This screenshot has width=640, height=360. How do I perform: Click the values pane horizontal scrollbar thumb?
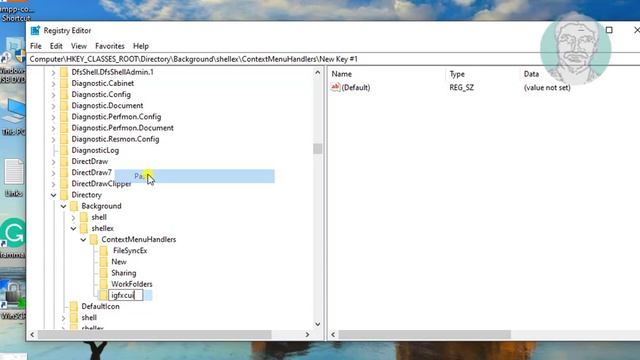pyautogui.click(x=424, y=335)
